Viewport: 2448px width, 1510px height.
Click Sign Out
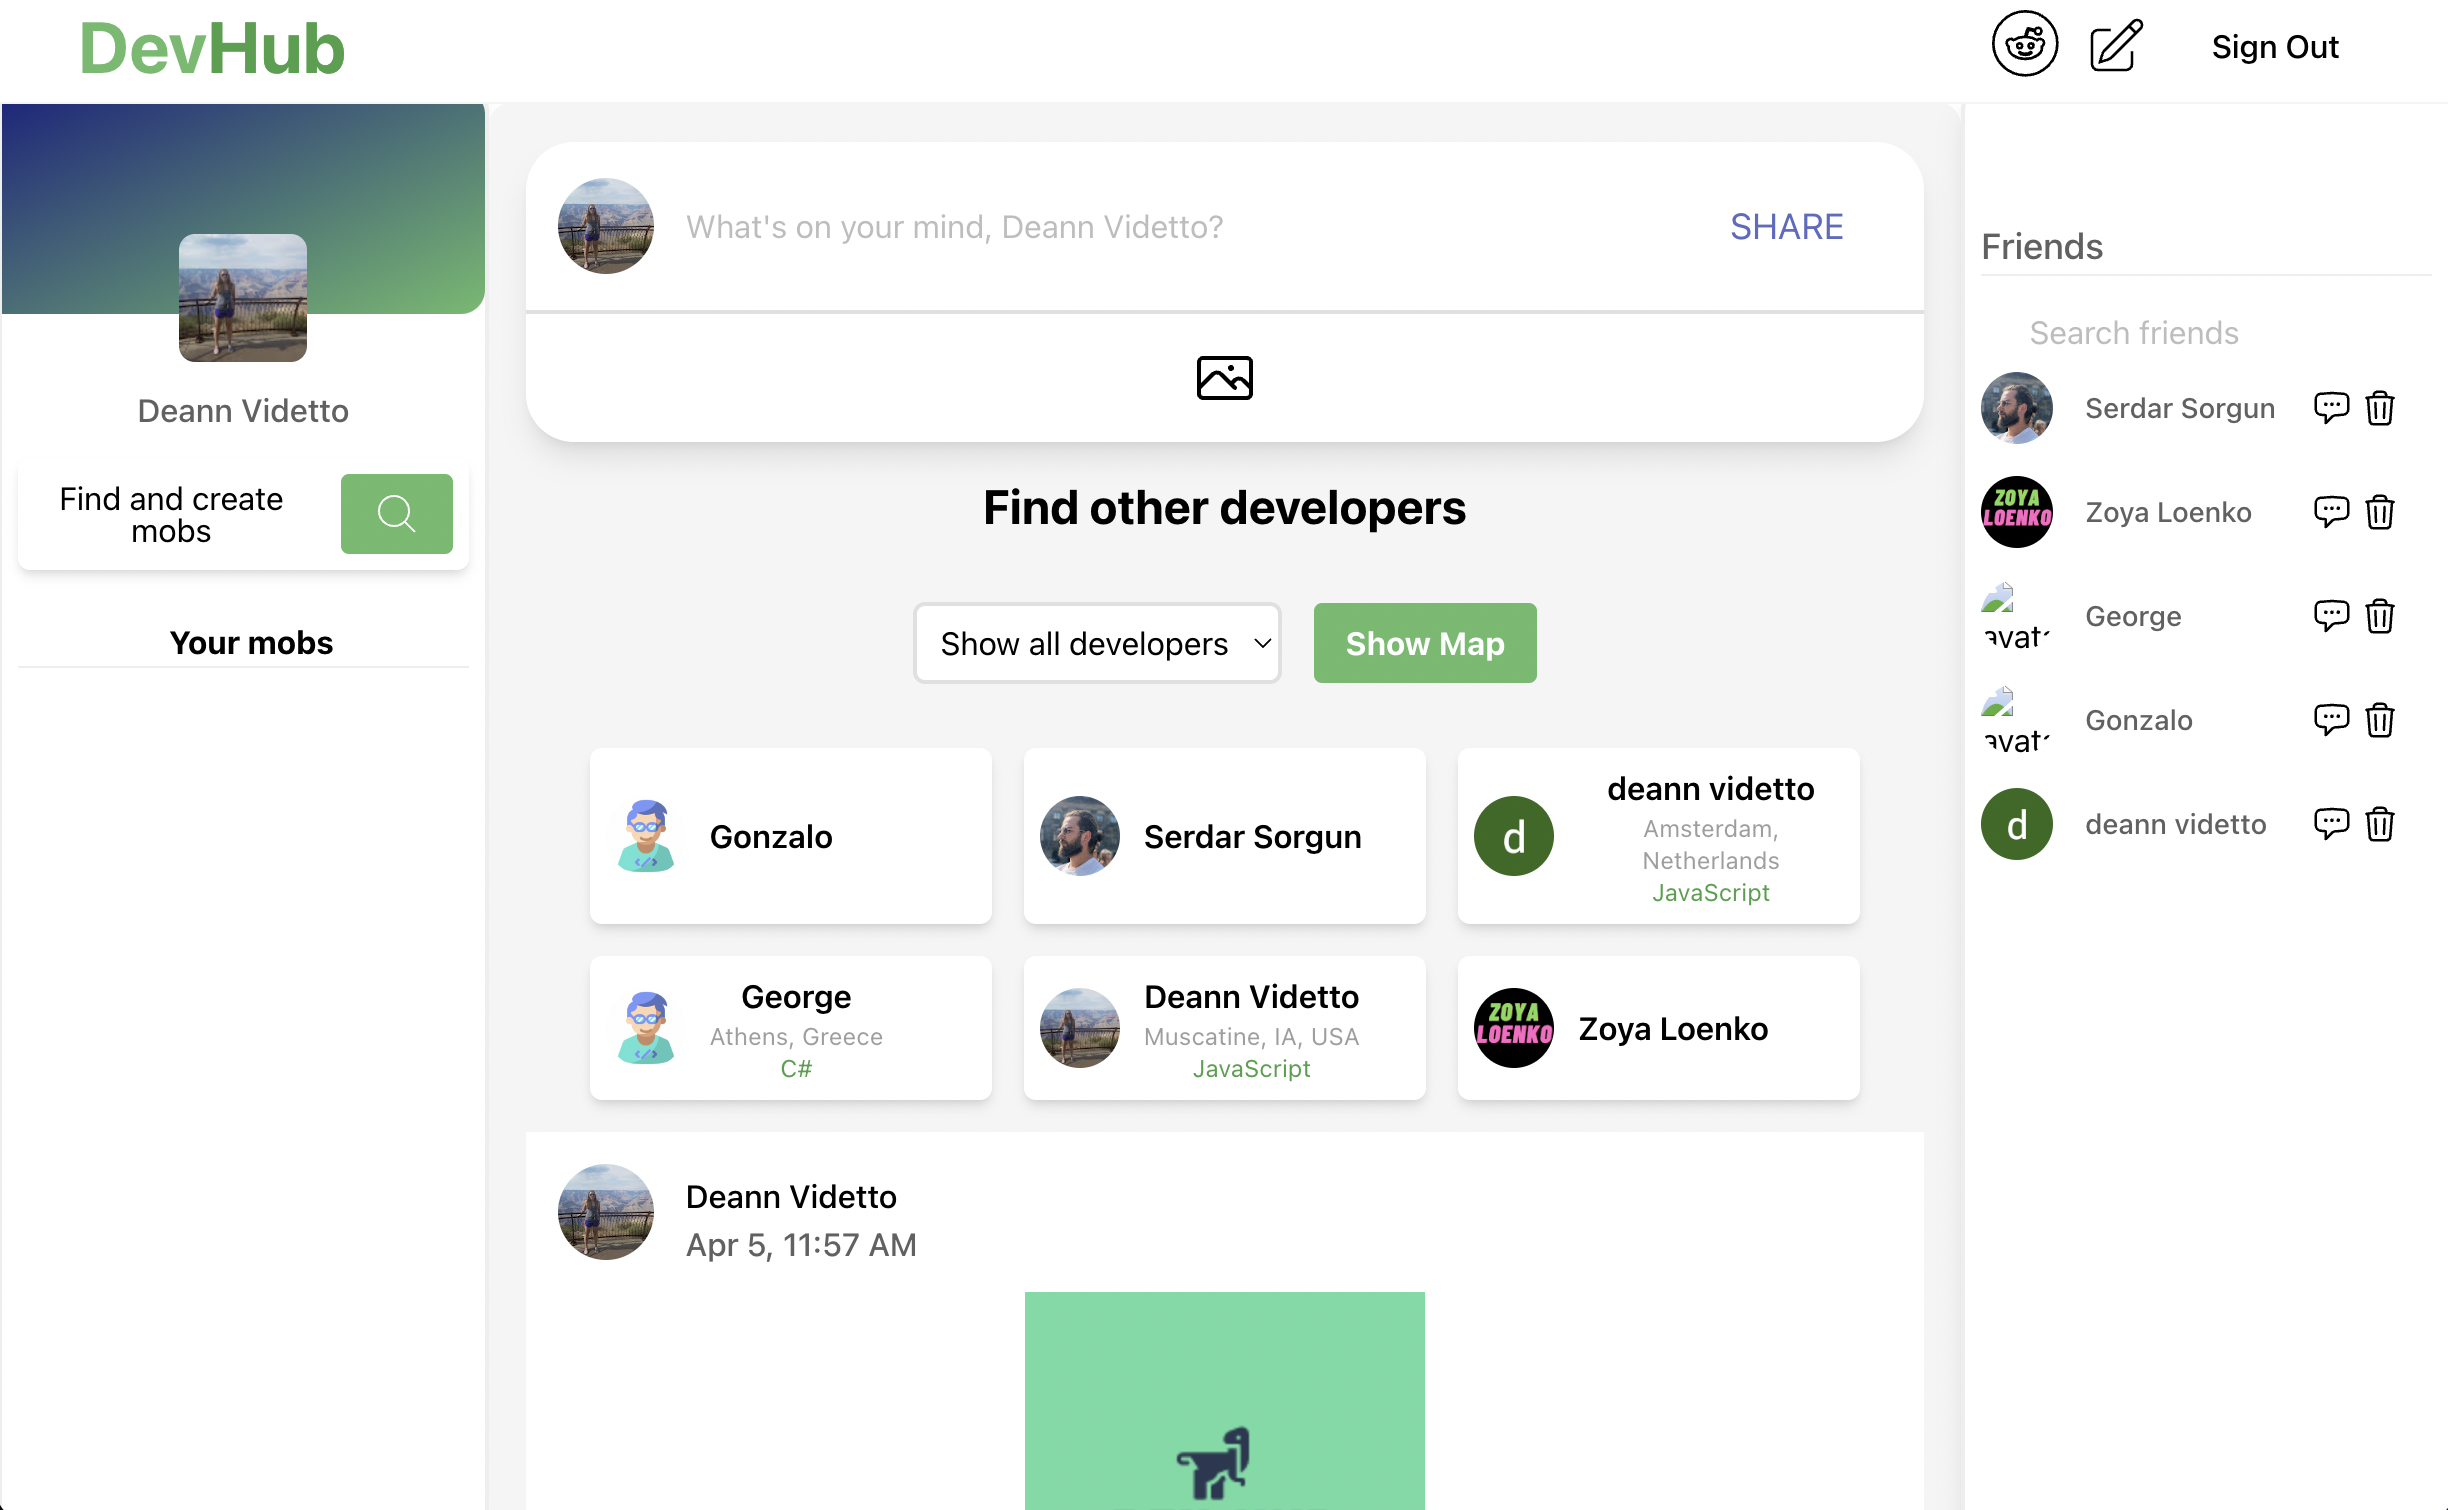(x=2275, y=46)
